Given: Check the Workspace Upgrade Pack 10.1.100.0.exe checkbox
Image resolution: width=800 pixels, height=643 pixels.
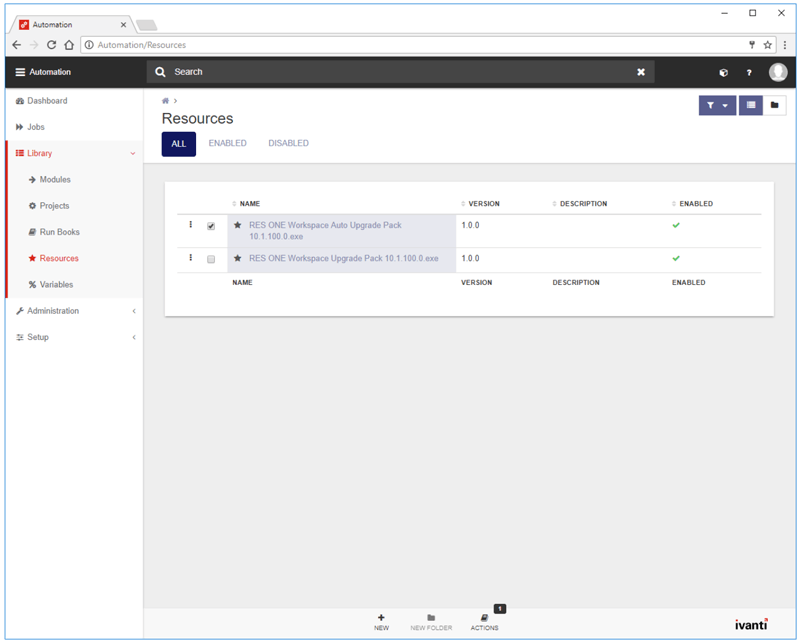Looking at the screenshot, I should [x=211, y=259].
